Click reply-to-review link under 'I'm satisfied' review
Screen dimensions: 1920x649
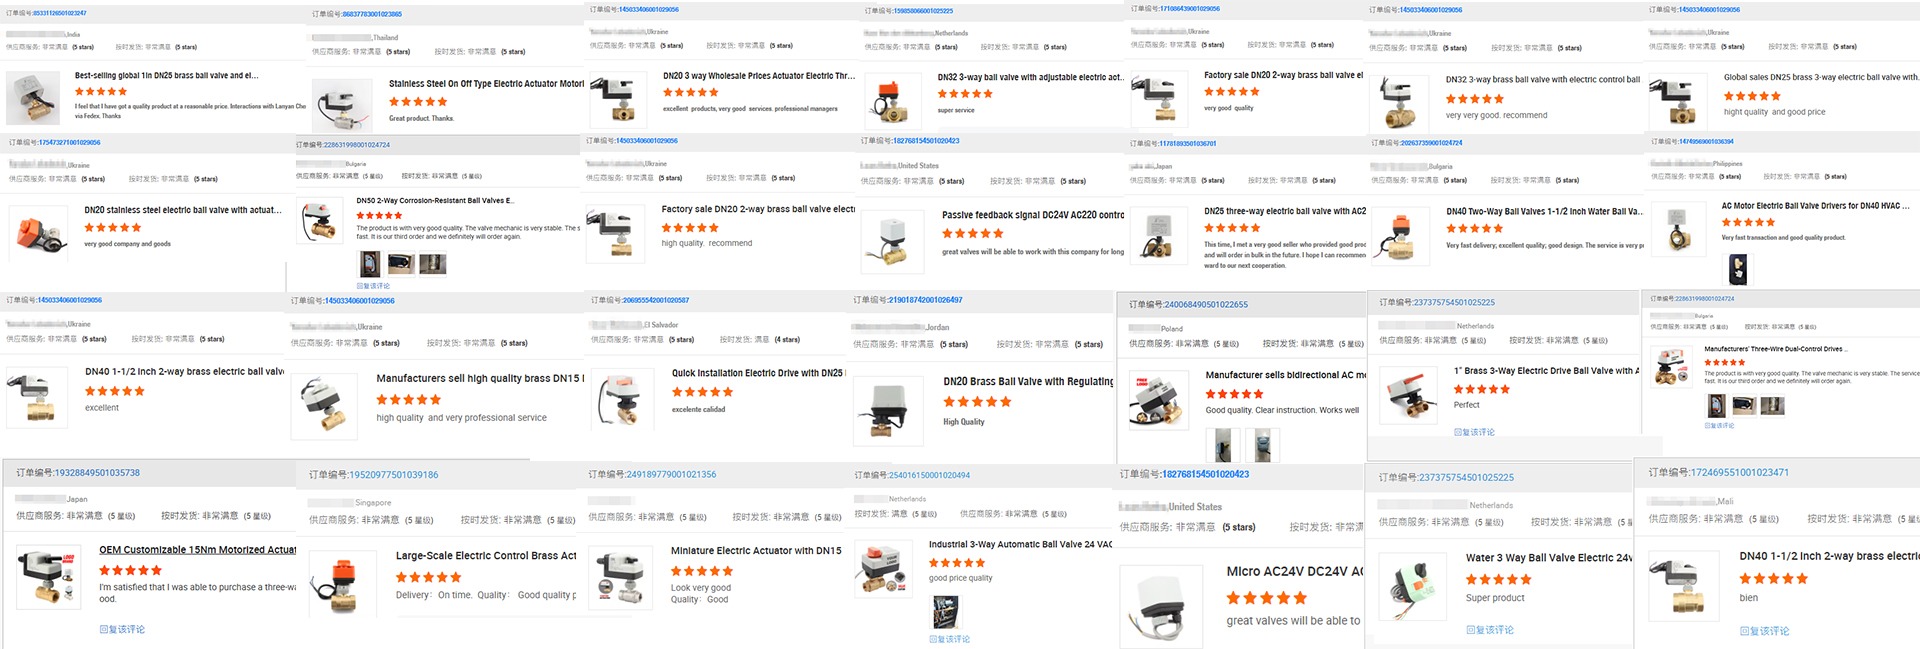(x=122, y=629)
